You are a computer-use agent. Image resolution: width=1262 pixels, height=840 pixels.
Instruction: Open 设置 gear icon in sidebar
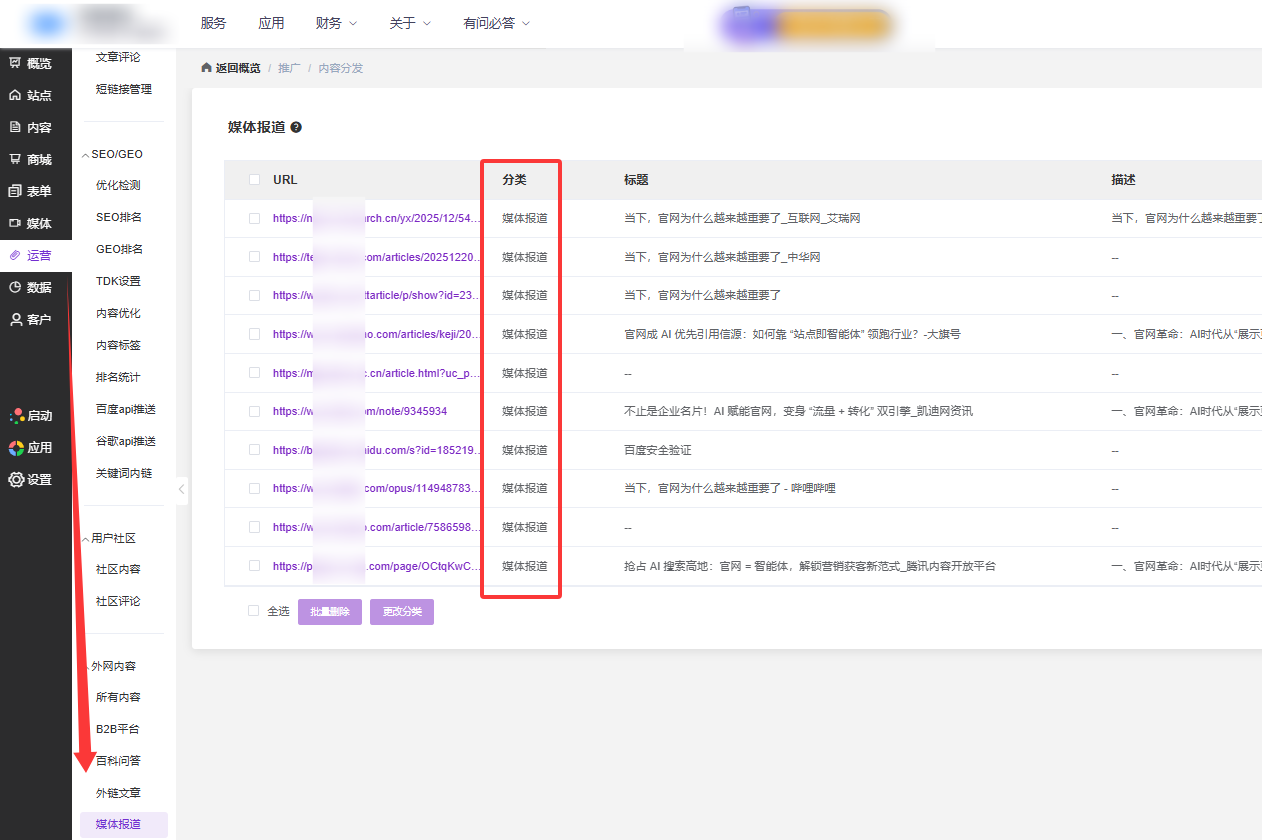(16, 479)
